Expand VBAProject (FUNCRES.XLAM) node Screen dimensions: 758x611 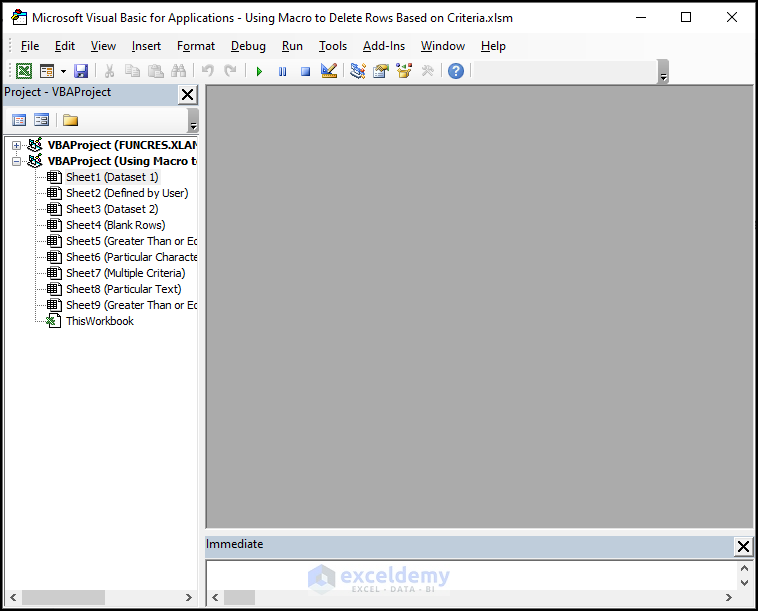16,145
